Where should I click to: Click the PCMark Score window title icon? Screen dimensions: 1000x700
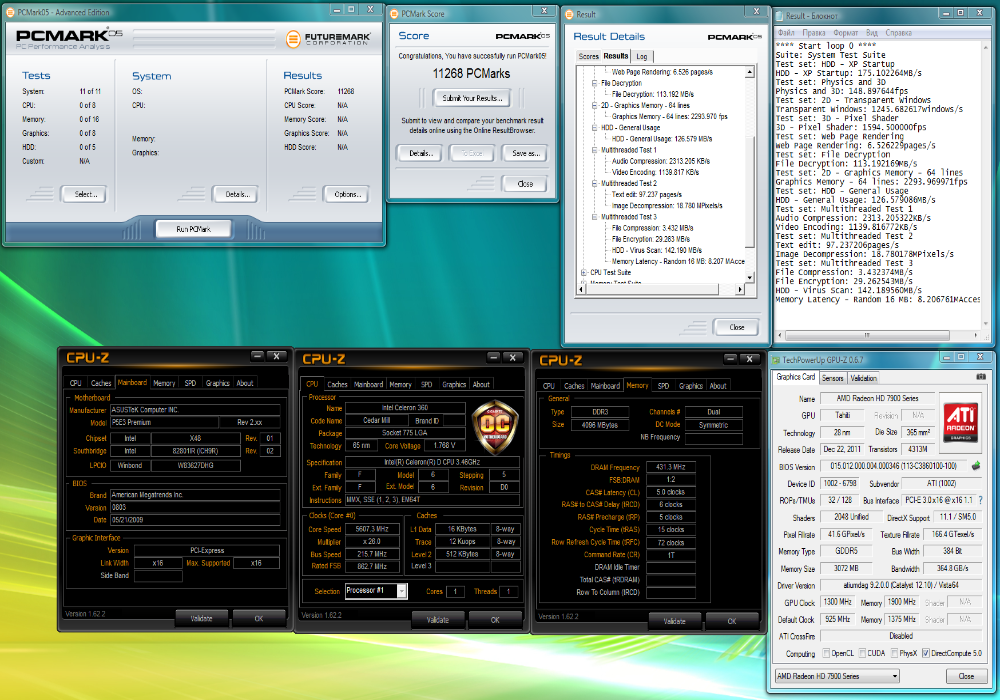(x=394, y=13)
